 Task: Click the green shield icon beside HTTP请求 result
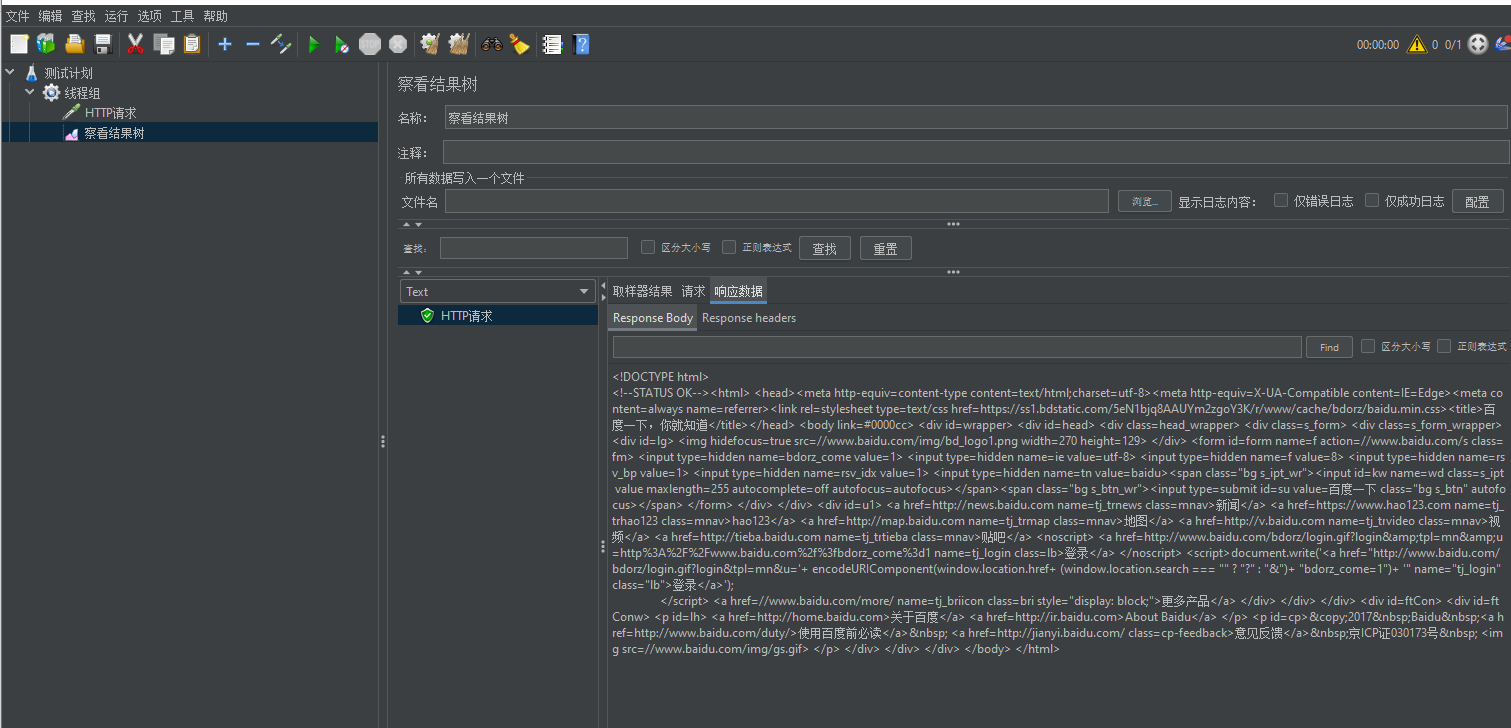(x=428, y=316)
